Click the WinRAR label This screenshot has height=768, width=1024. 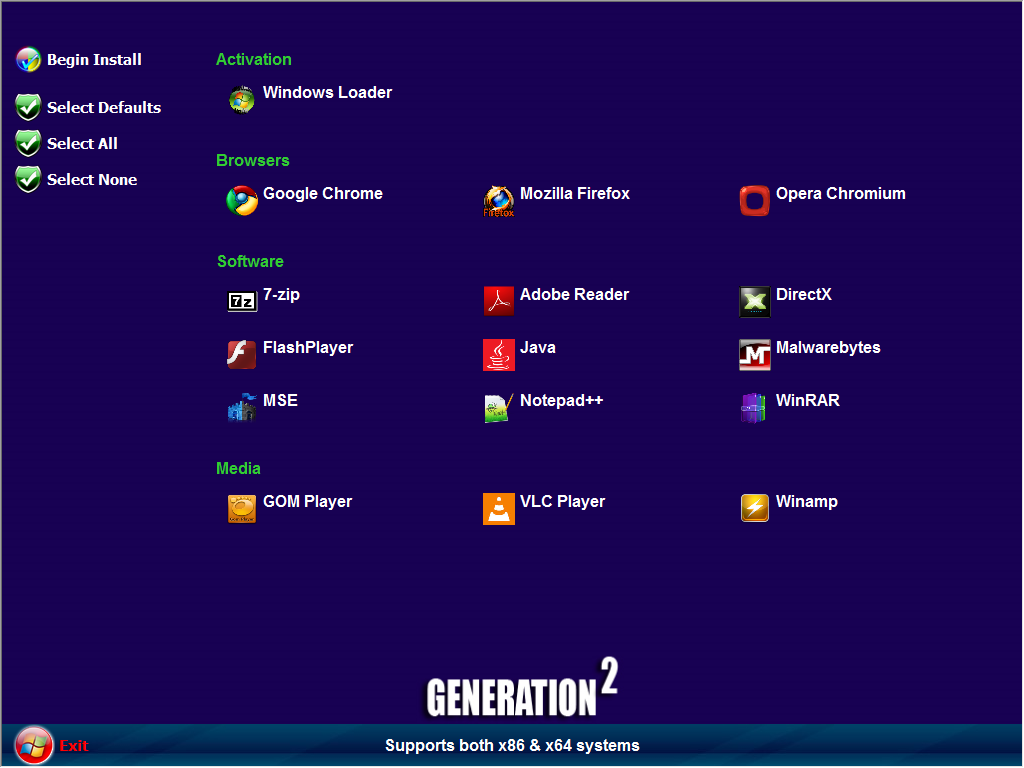807,400
